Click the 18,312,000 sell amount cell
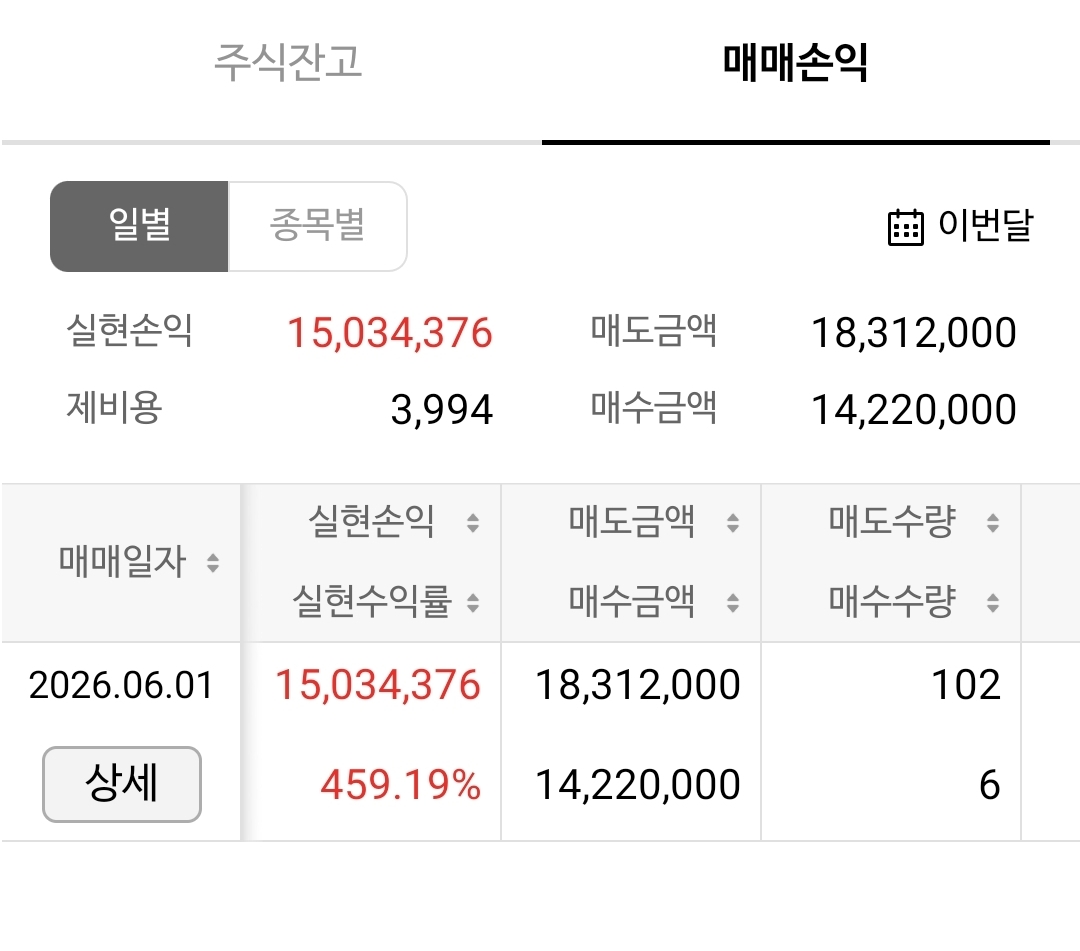1080x951 pixels. point(638,685)
